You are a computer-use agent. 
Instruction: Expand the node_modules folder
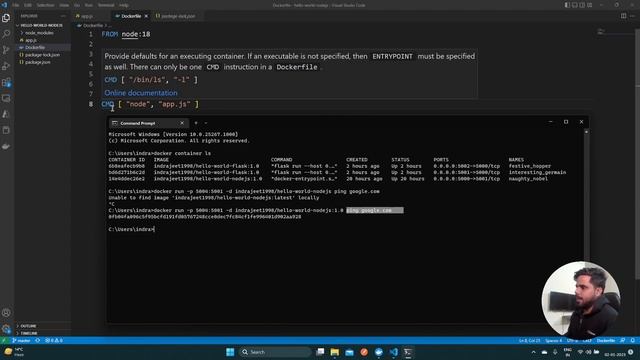coord(42,33)
